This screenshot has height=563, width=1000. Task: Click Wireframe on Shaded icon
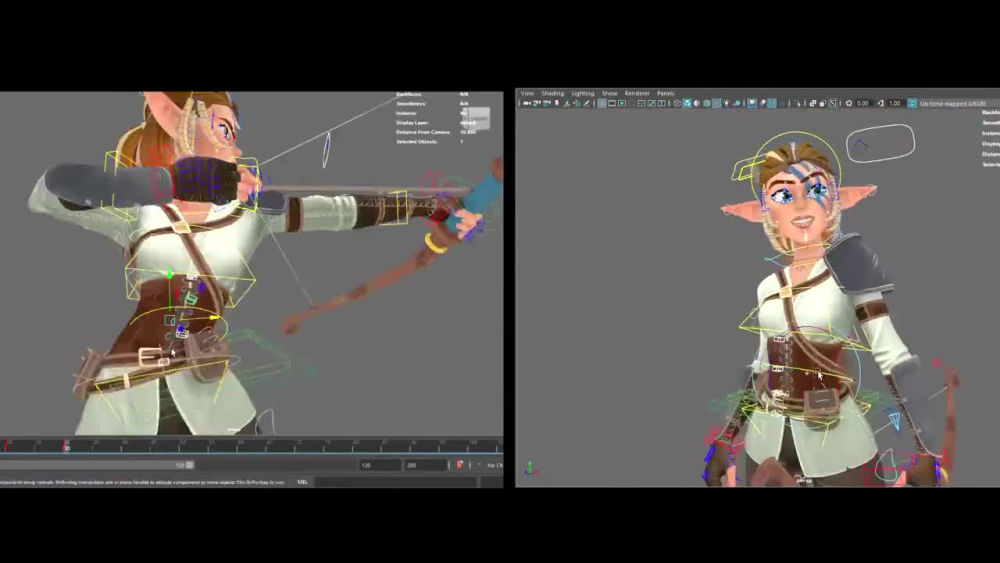(707, 103)
